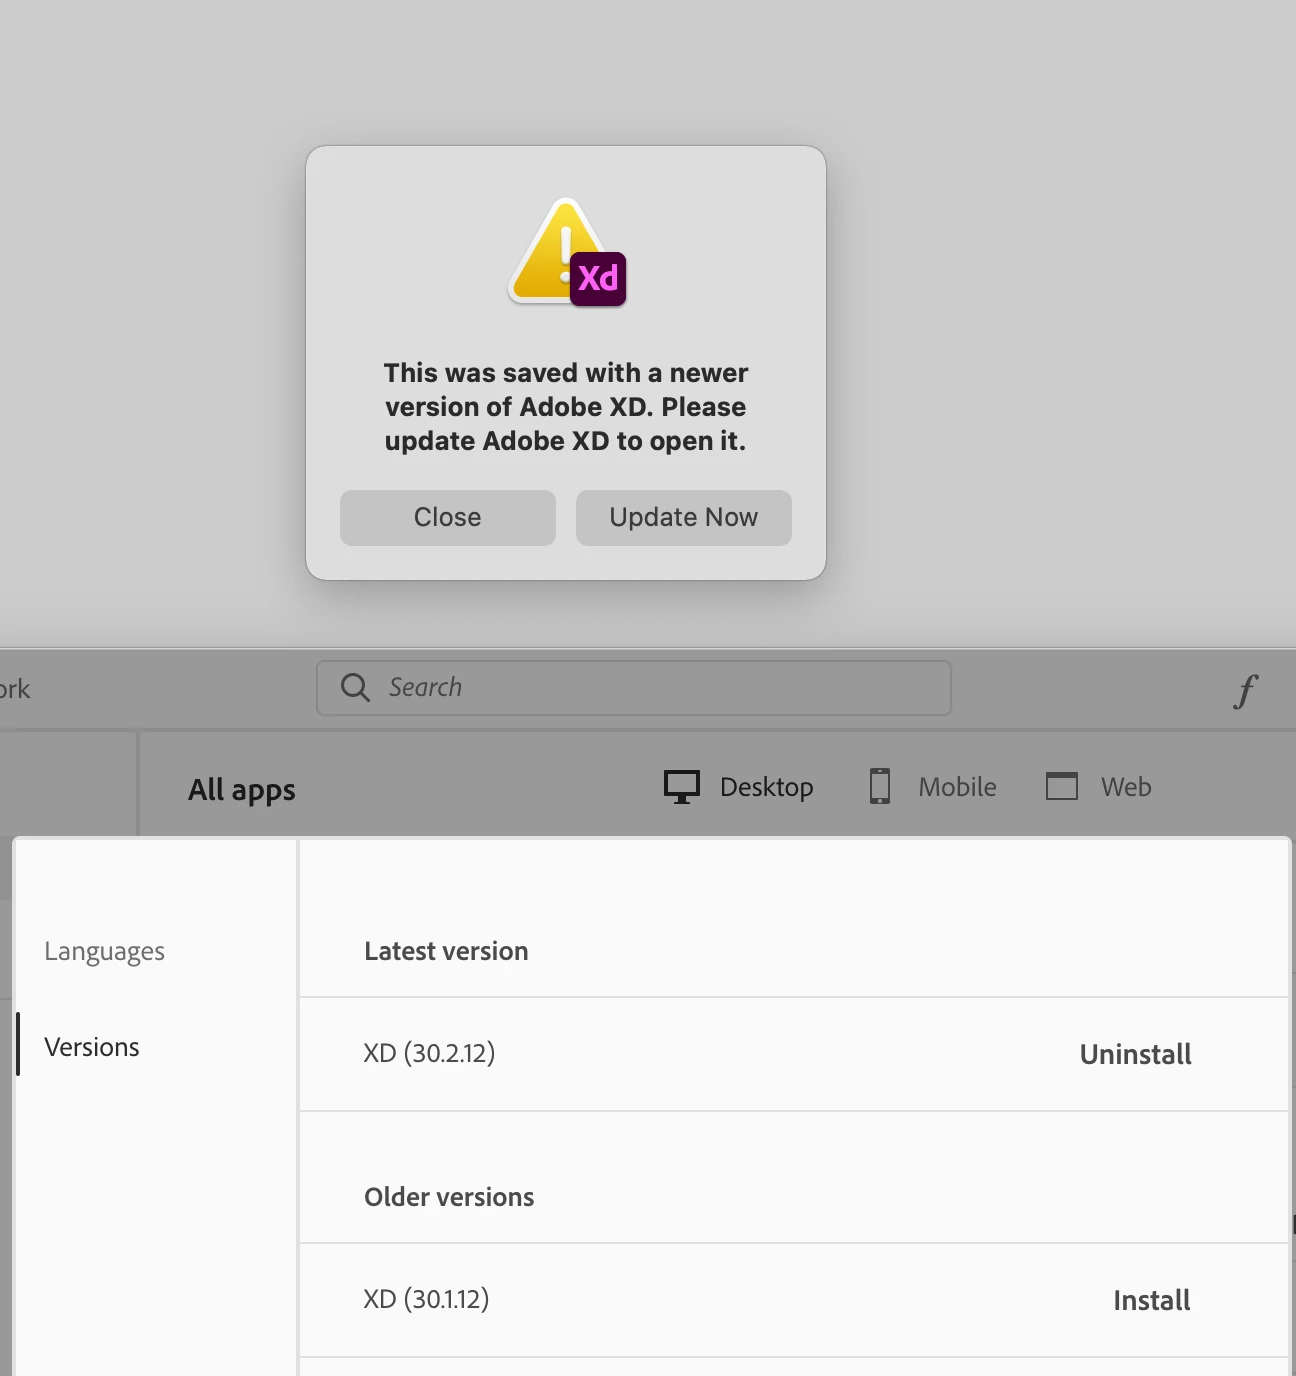Click the Xd warning icon in dialog
Image resolution: width=1296 pixels, height=1376 pixels.
tap(567, 252)
